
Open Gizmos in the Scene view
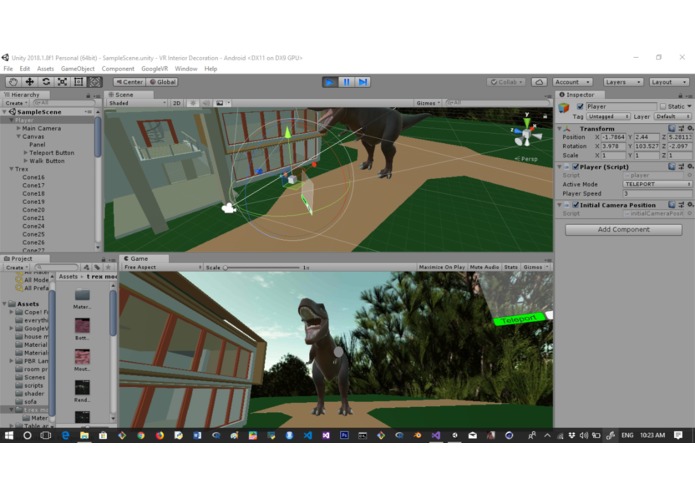click(x=428, y=103)
